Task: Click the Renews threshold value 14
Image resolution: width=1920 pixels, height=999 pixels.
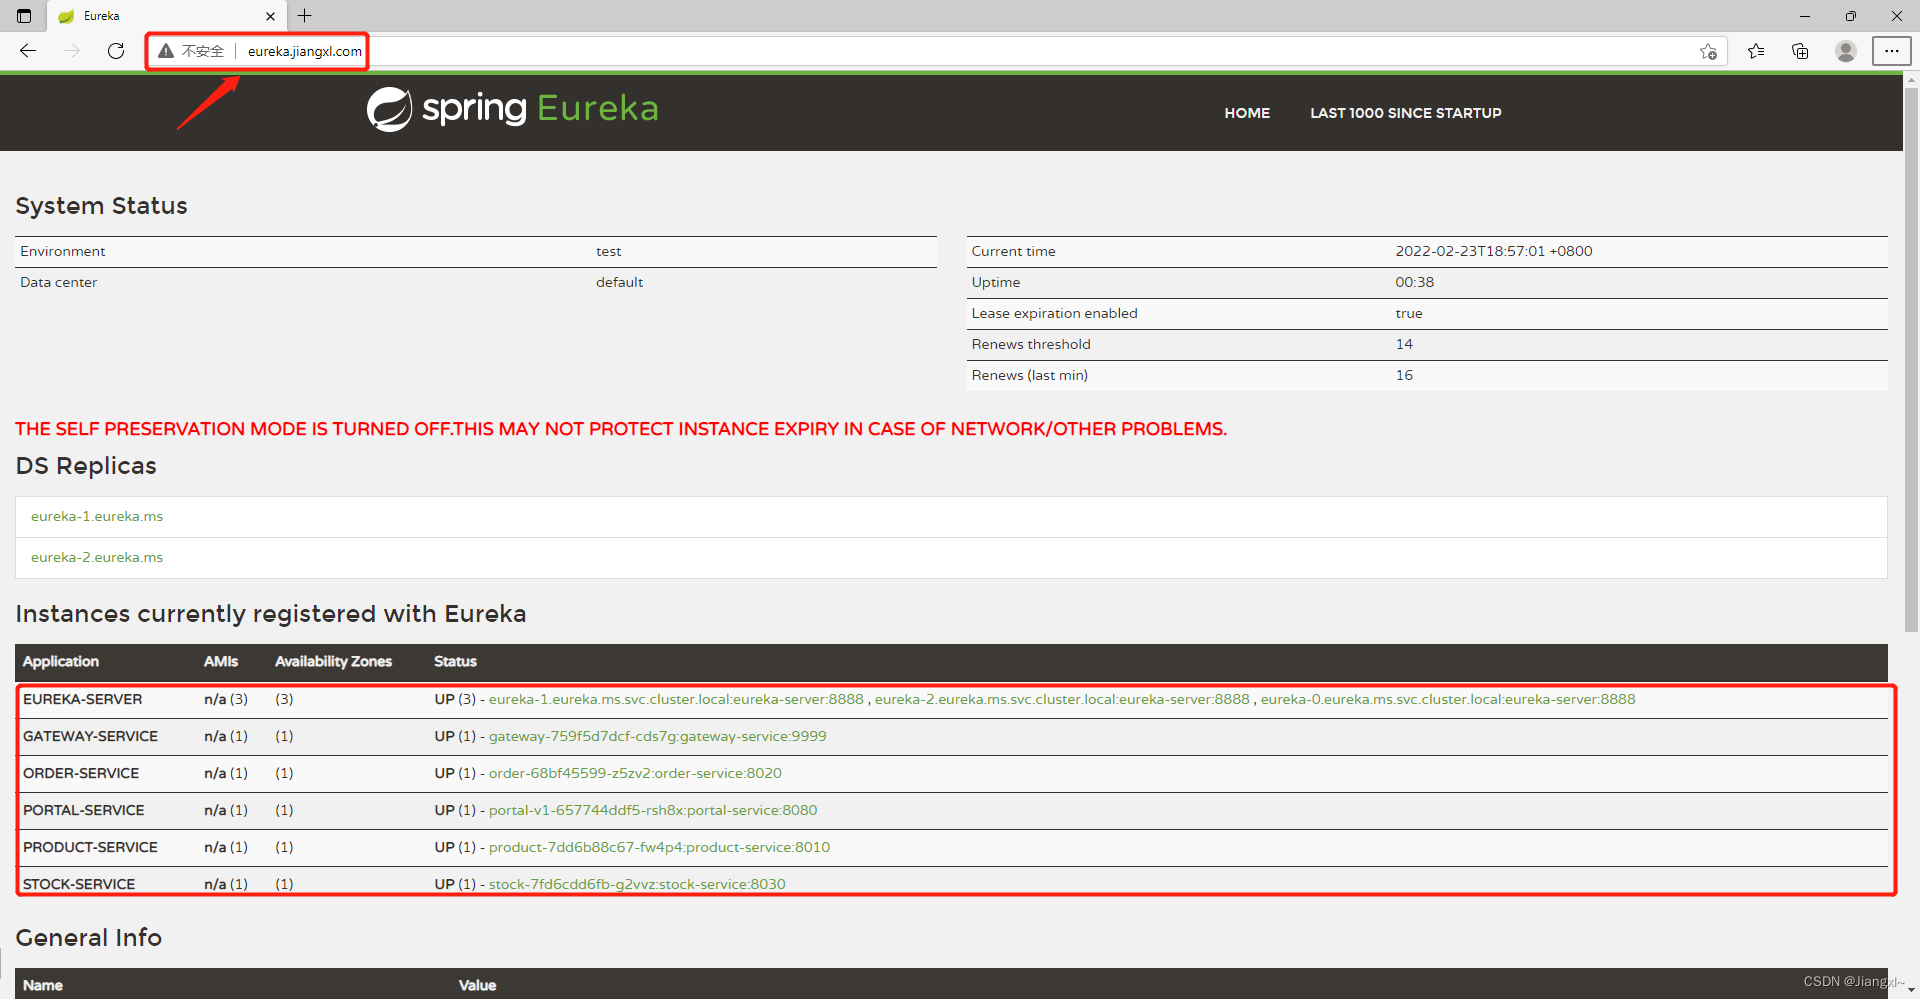Action: pos(1404,344)
